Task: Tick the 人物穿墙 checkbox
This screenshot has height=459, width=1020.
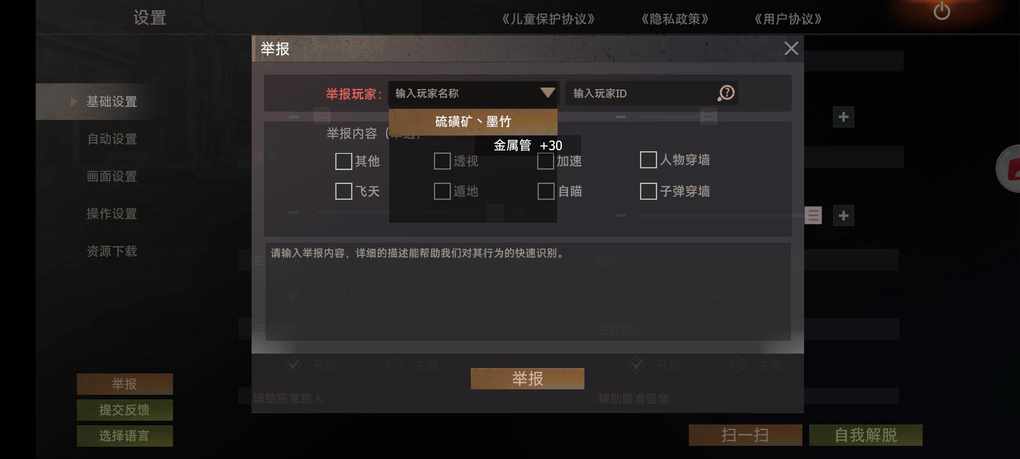Action: (x=648, y=160)
